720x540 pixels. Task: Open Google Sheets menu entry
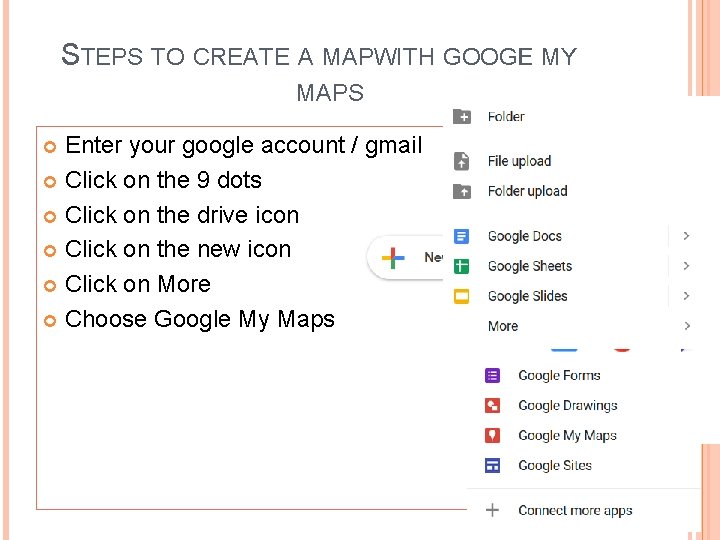pyautogui.click(x=530, y=266)
